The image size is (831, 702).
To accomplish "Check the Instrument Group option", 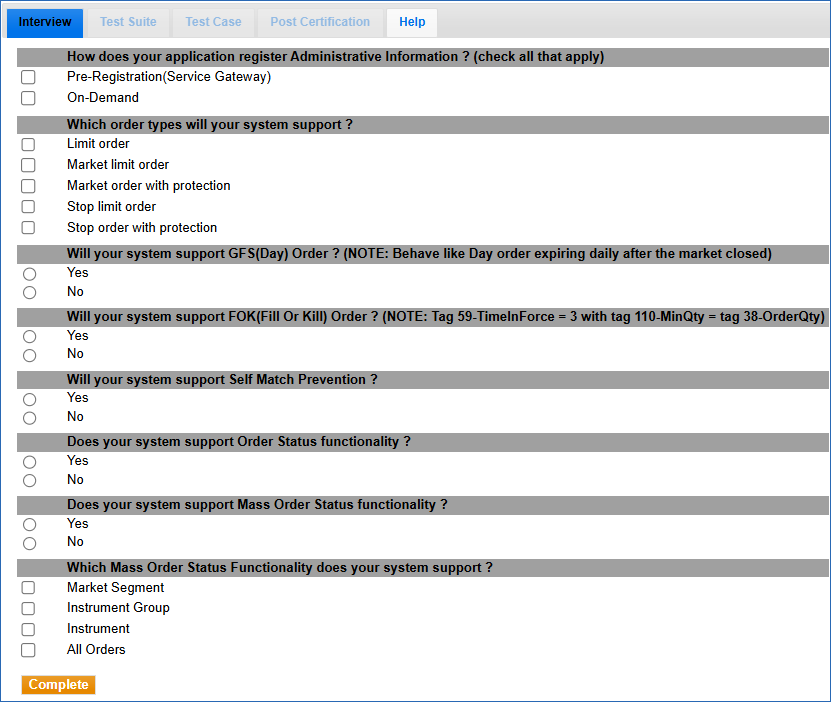I will [x=28, y=608].
